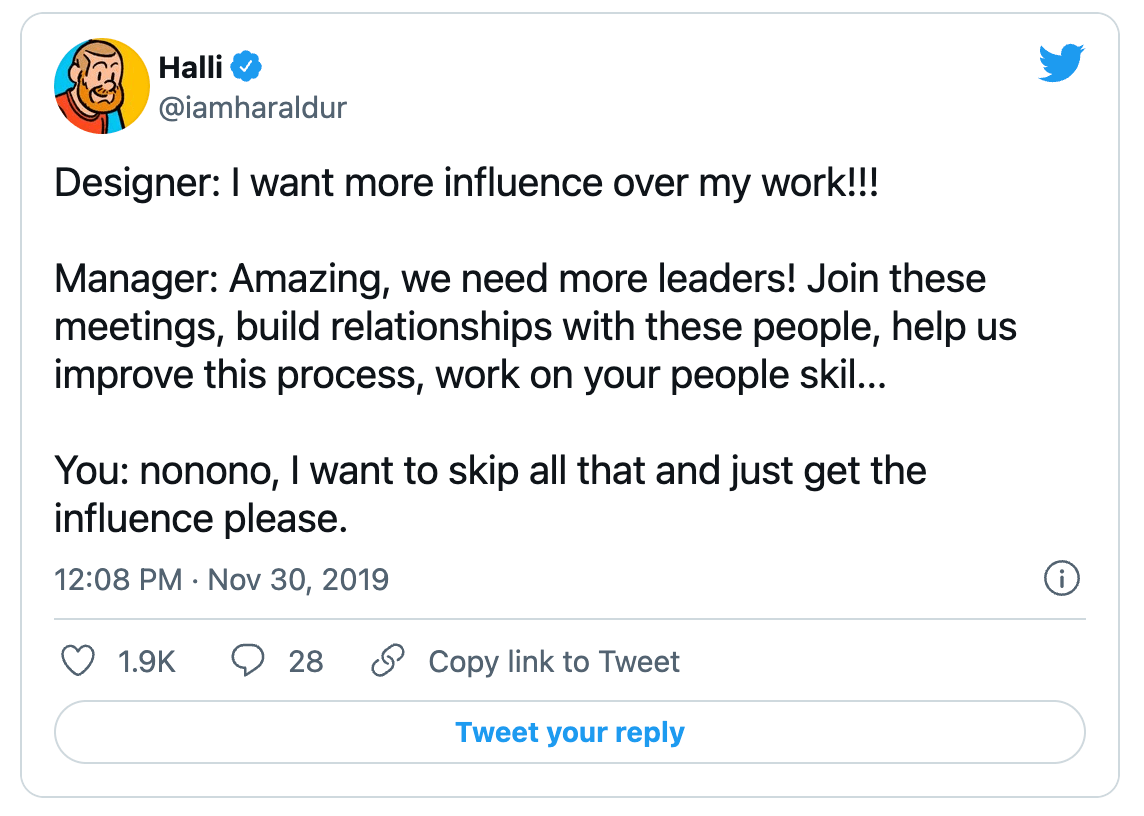The width and height of the screenshot is (1144, 816).
Task: Click Copy link to Tweet
Action: point(554,662)
